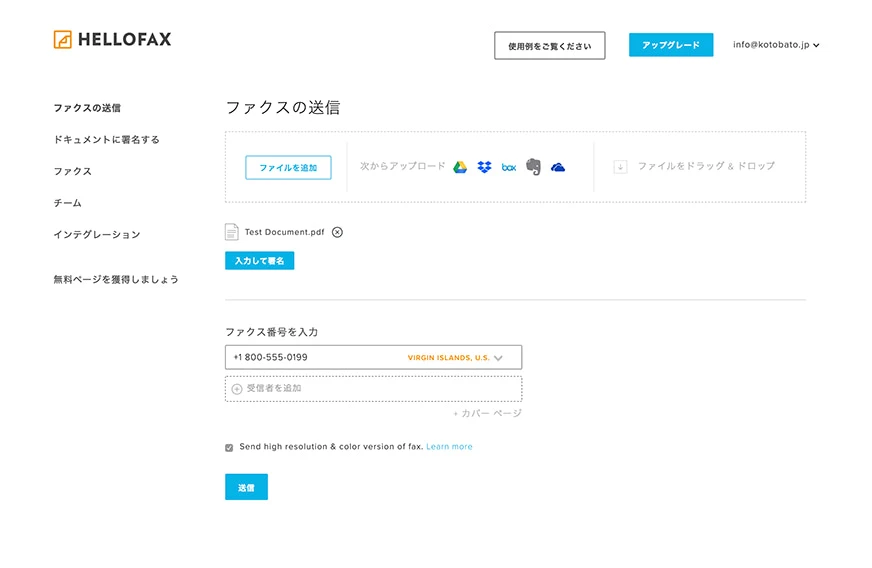Viewport: 872px width, 568px height.
Task: Upload from Dropbox icon
Action: pyautogui.click(x=484, y=167)
